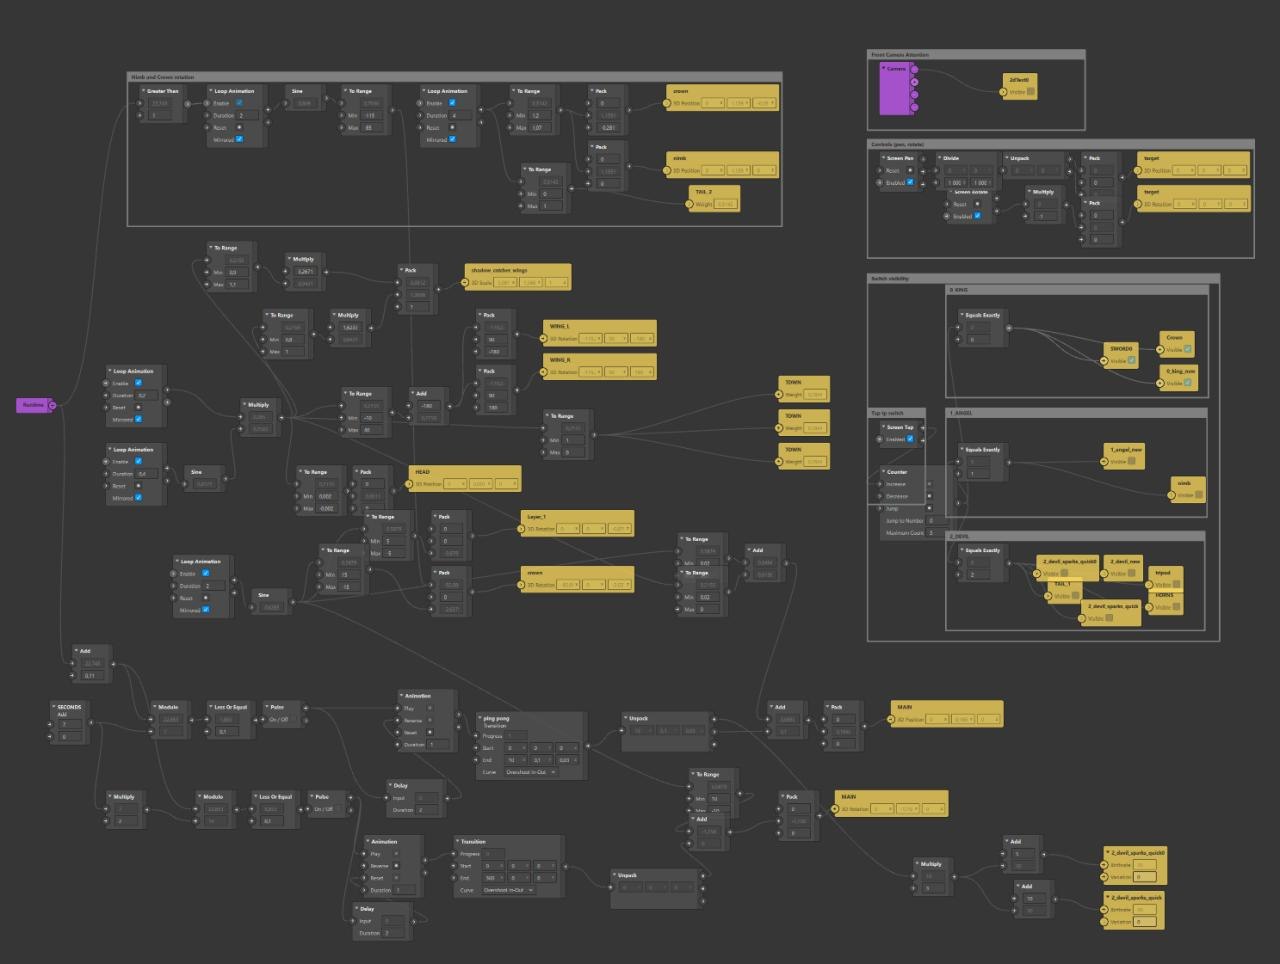Open Curve dropdown in lower Transition patch

pyautogui.click(x=509, y=890)
